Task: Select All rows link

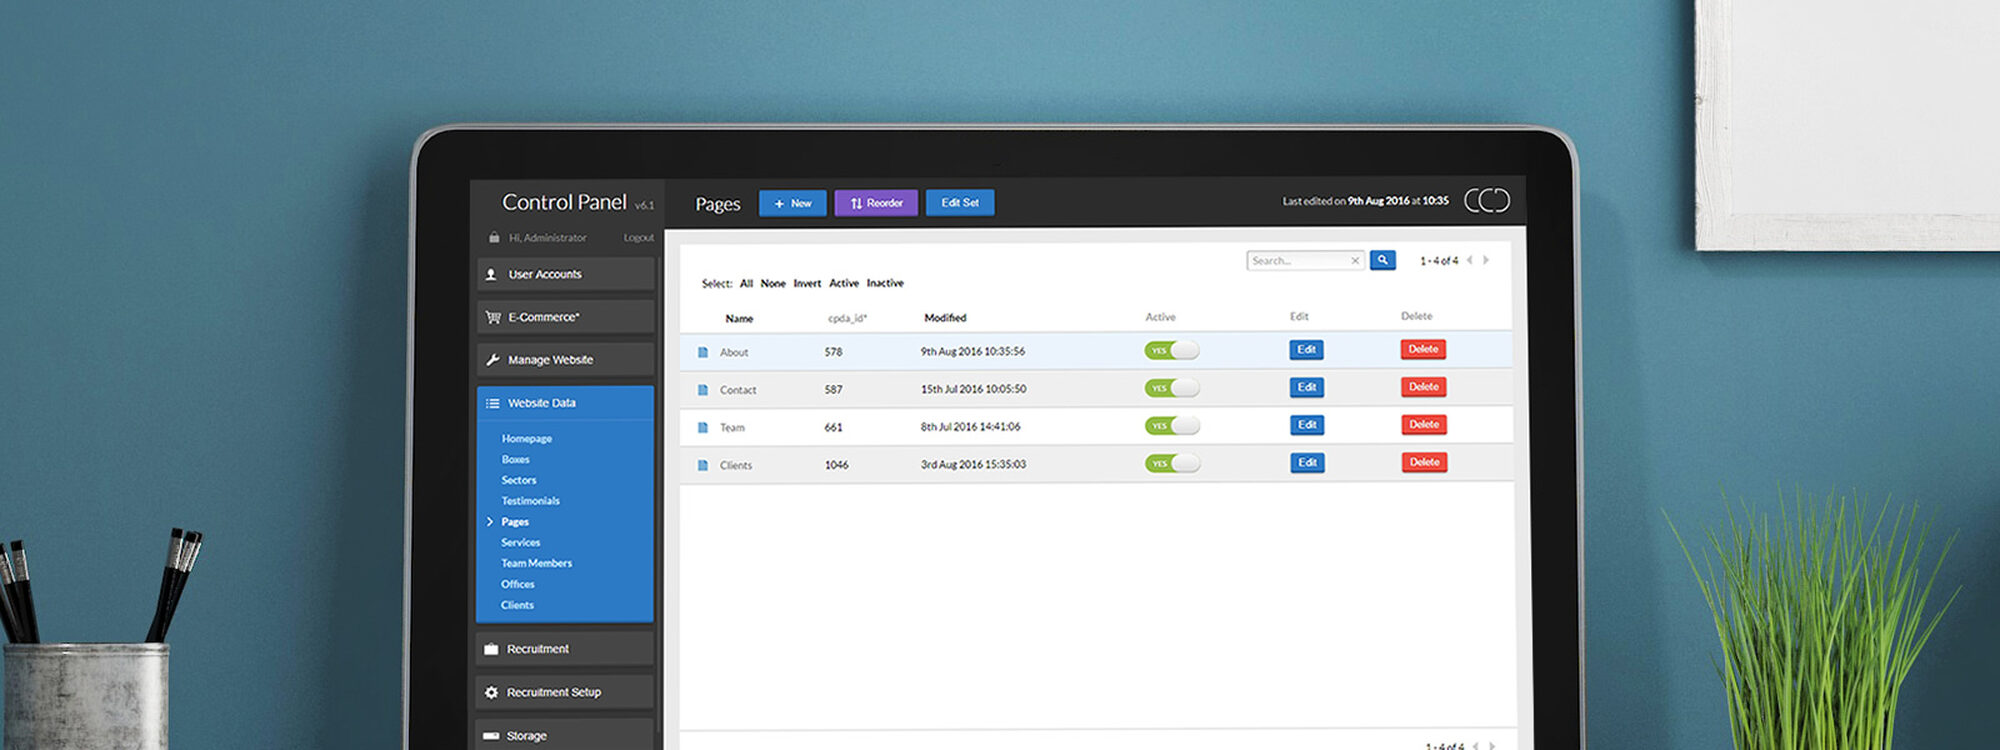Action: coord(746,284)
